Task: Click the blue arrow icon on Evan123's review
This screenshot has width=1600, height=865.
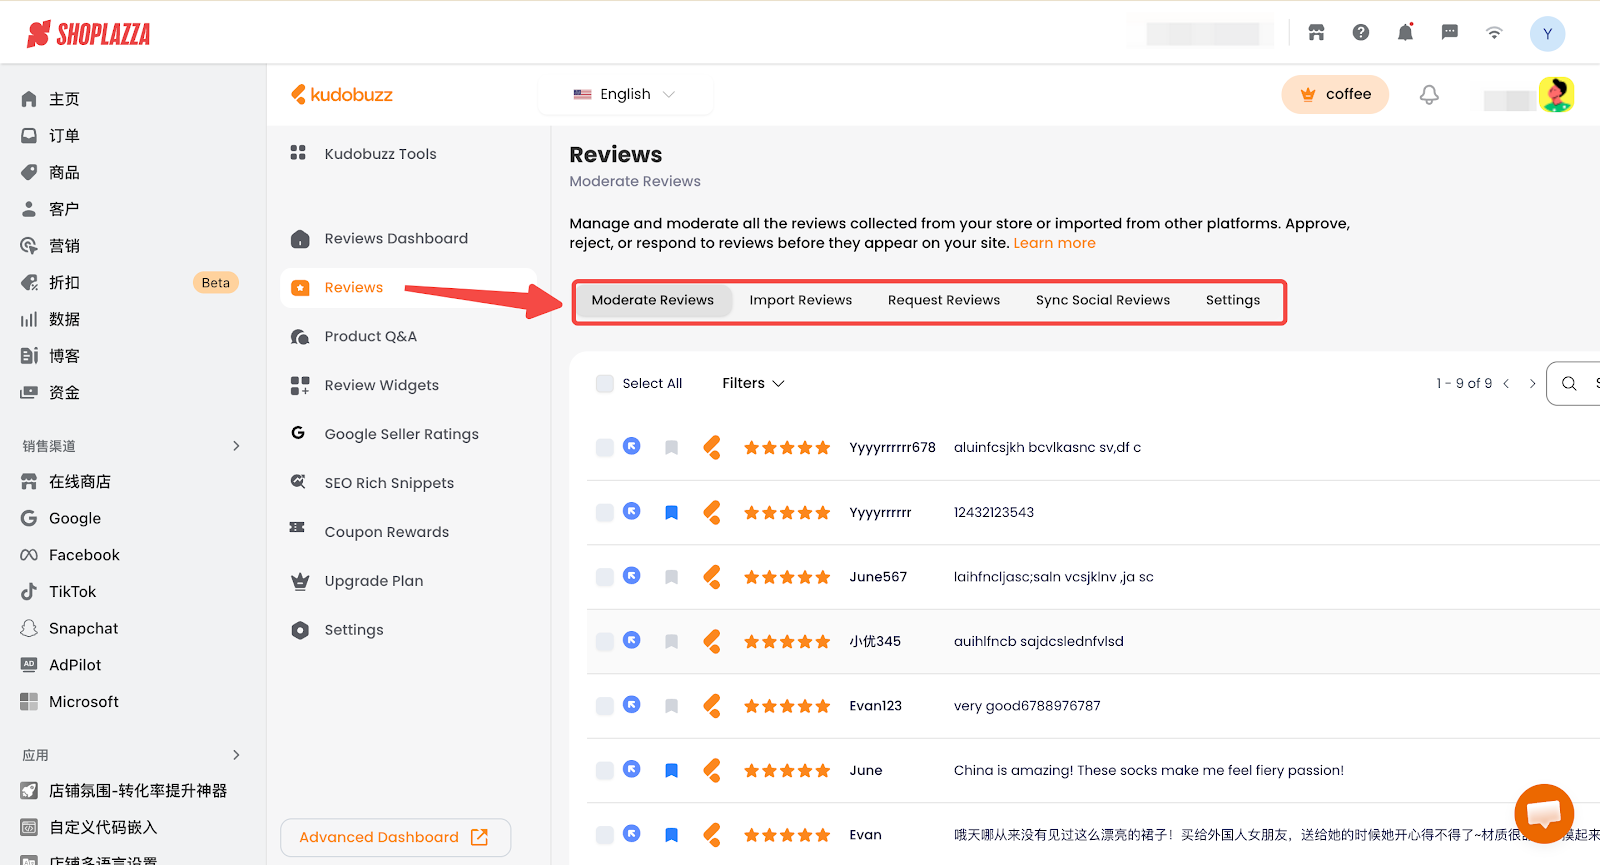Action: (632, 705)
